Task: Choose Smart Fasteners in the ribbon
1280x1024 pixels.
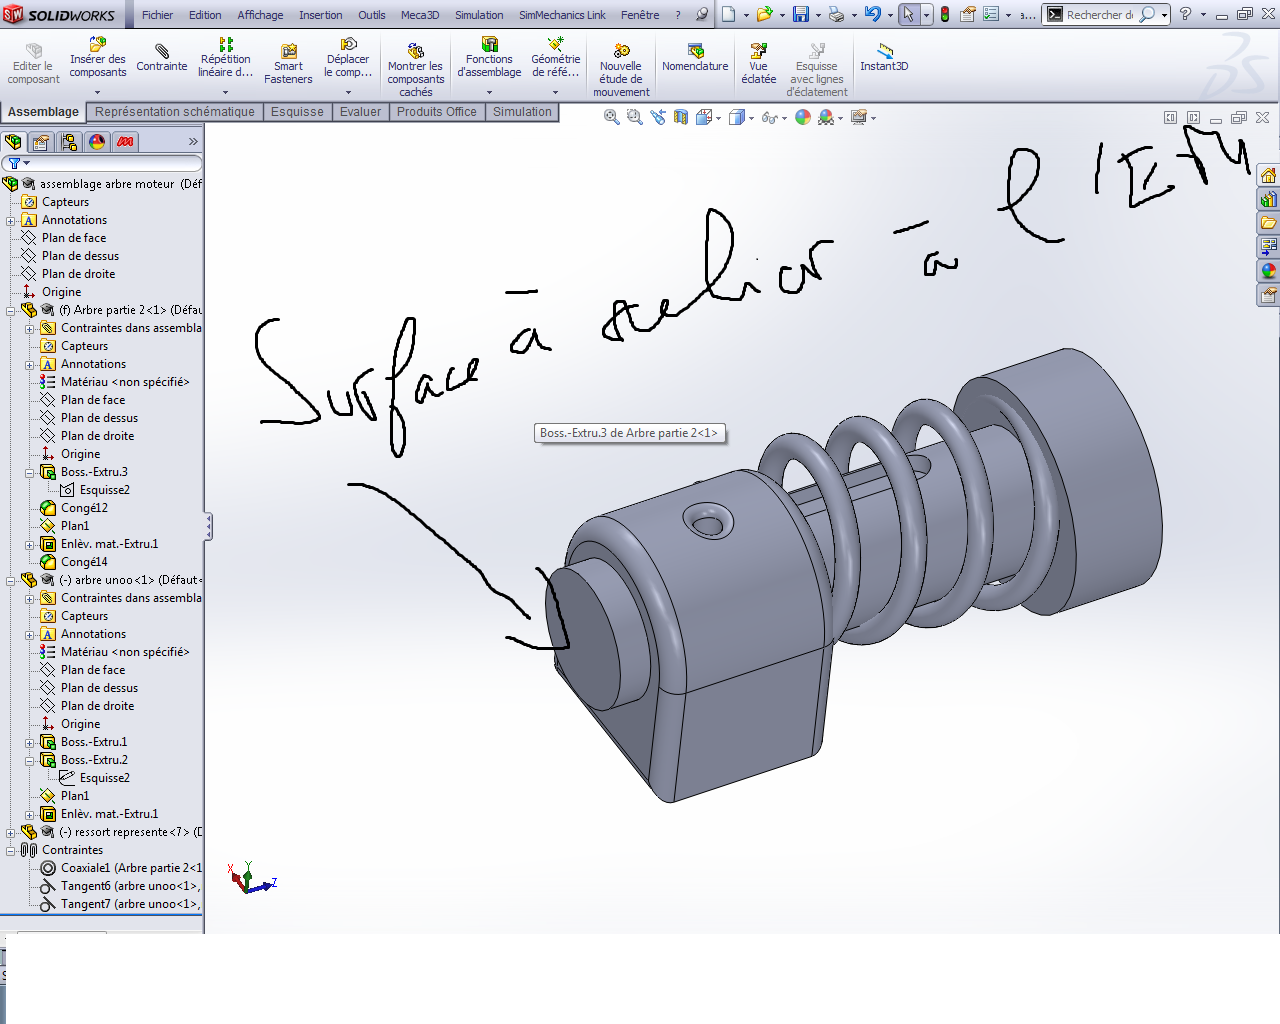Action: coord(288,65)
